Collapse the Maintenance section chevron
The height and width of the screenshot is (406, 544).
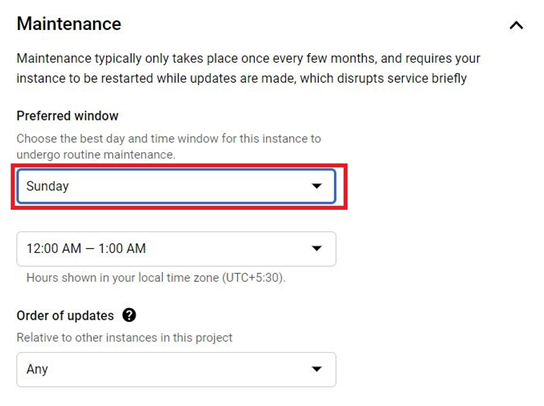(516, 25)
